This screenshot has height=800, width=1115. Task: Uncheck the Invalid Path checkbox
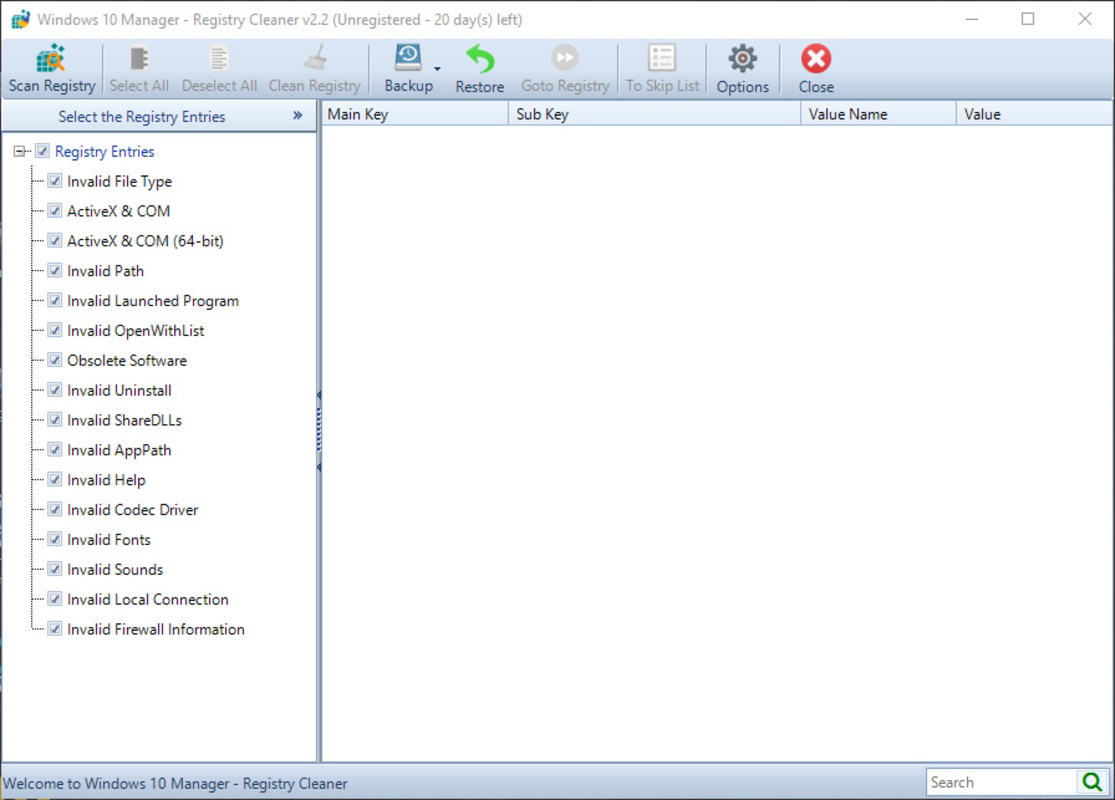coord(55,270)
